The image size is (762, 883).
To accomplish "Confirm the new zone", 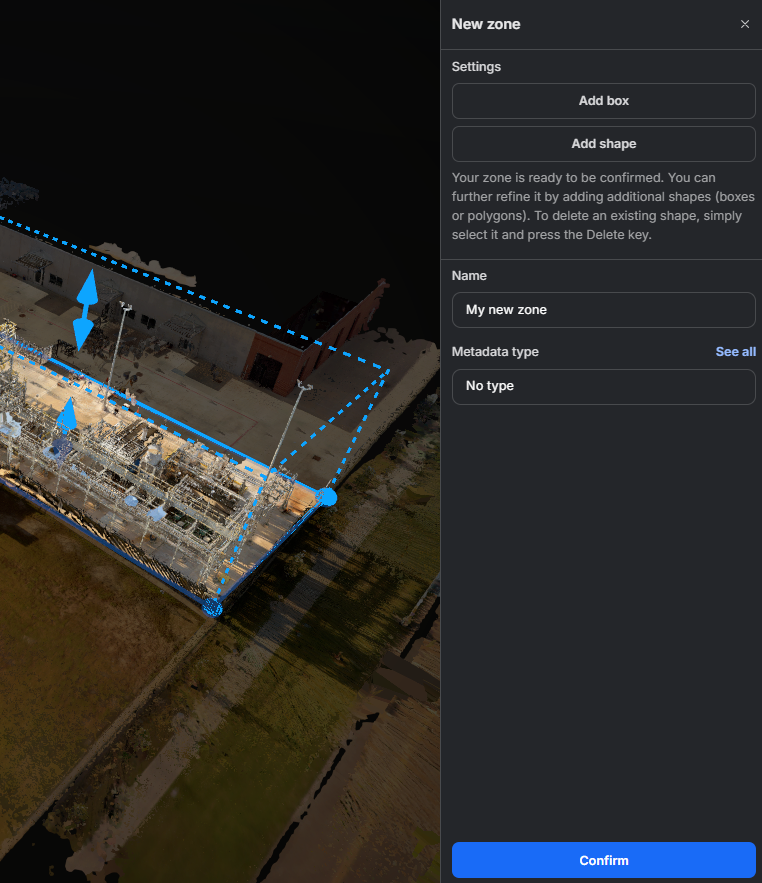I will (x=603, y=860).
